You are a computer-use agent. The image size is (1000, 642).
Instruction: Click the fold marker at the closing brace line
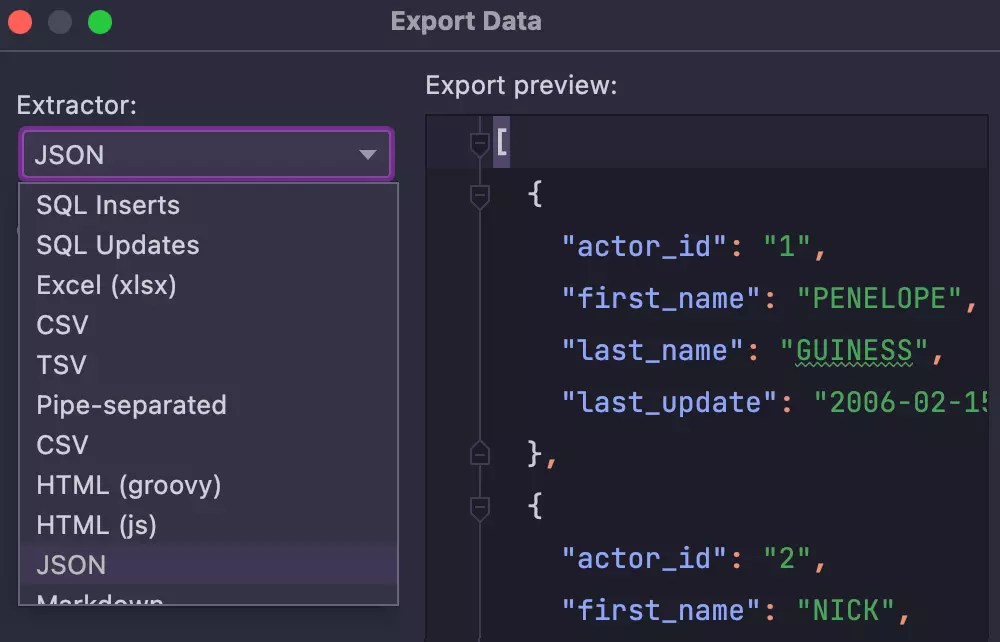[478, 455]
